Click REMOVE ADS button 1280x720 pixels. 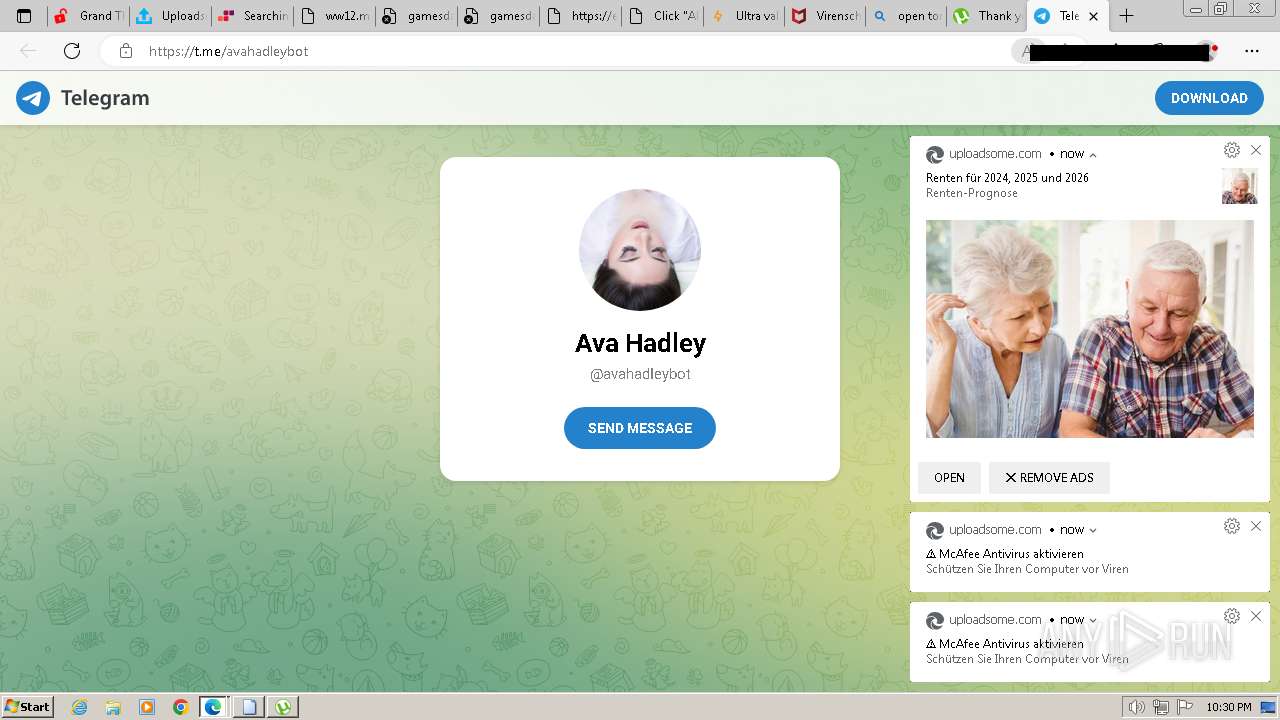(1049, 478)
